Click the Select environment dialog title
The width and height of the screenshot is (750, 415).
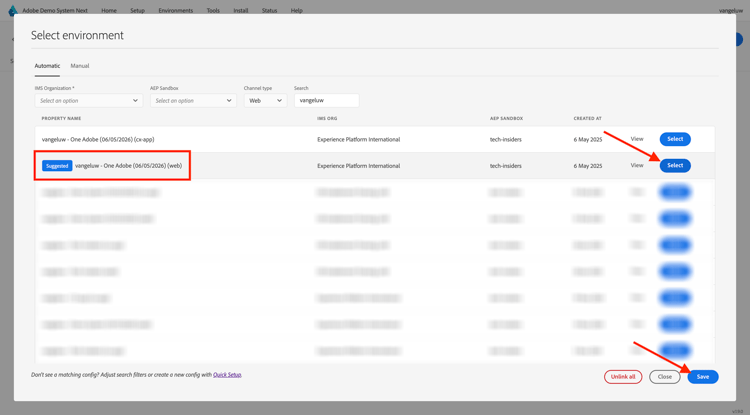point(77,35)
